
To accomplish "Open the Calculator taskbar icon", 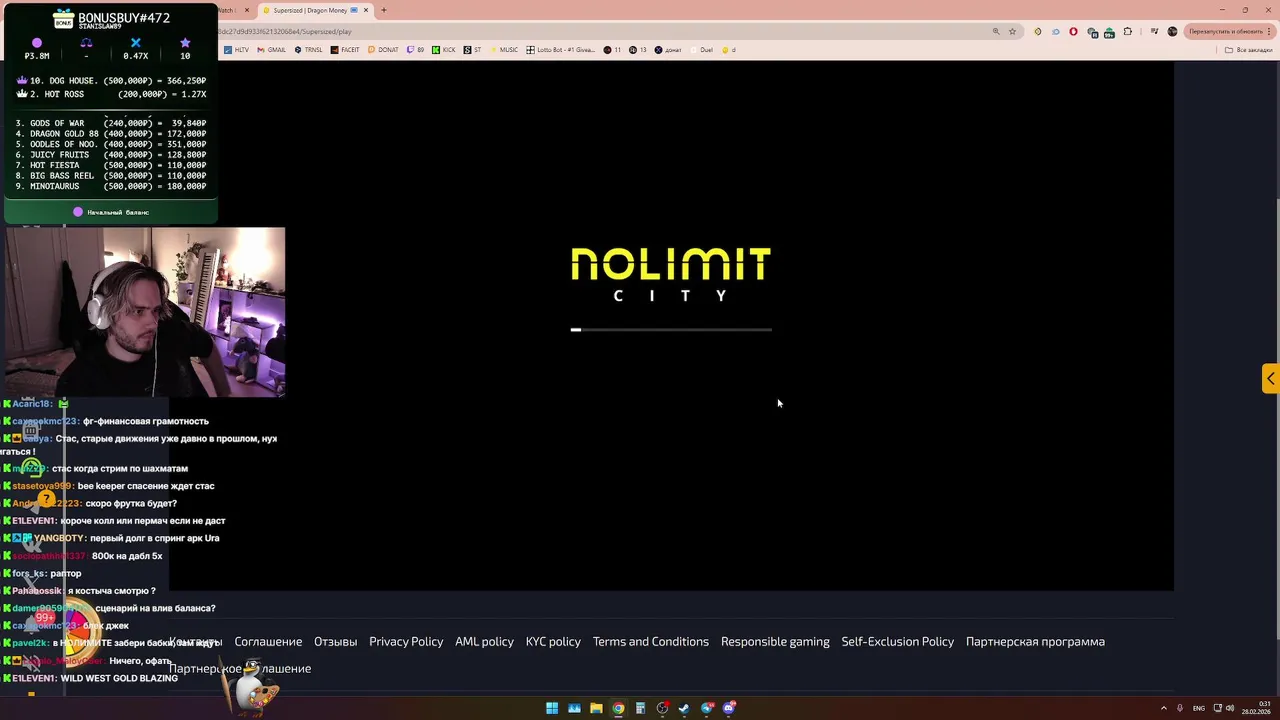I will pos(640,708).
